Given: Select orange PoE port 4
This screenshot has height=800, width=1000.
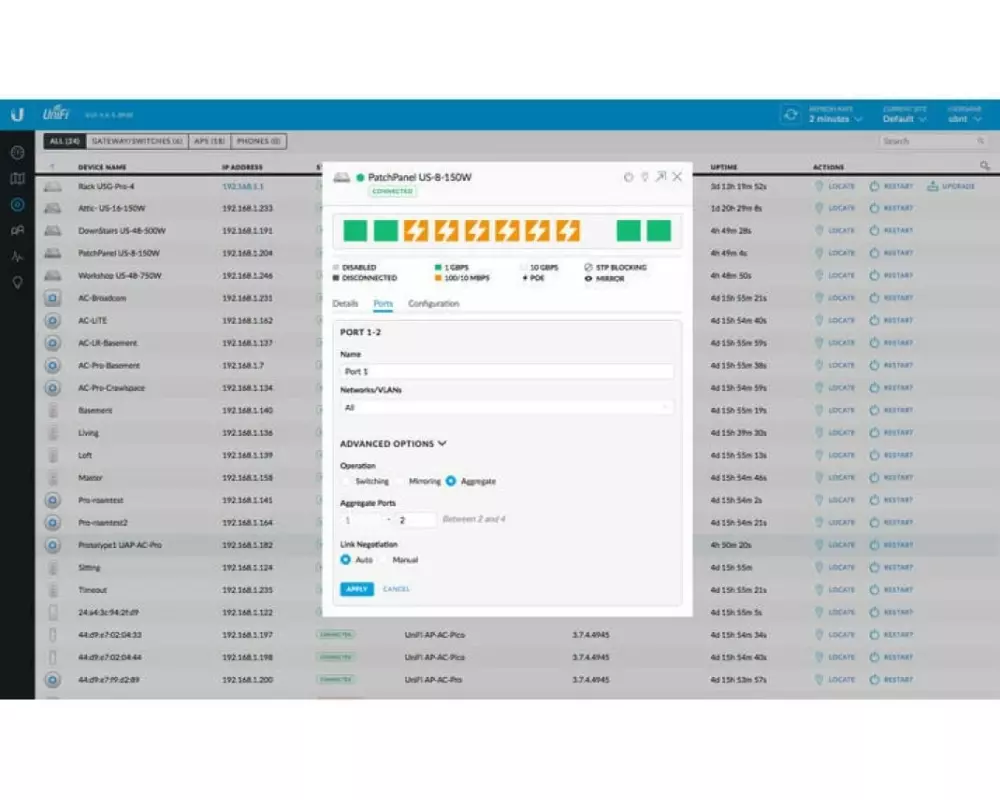Looking at the screenshot, I should click(446, 230).
